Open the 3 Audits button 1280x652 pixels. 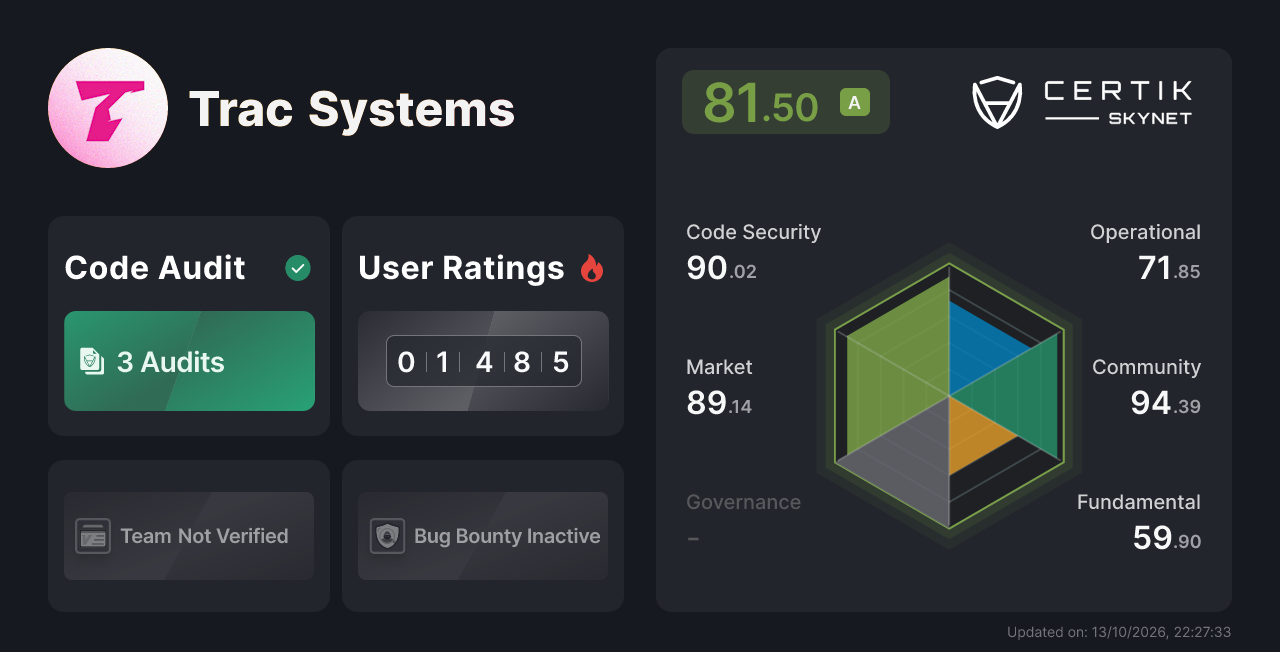[189, 361]
